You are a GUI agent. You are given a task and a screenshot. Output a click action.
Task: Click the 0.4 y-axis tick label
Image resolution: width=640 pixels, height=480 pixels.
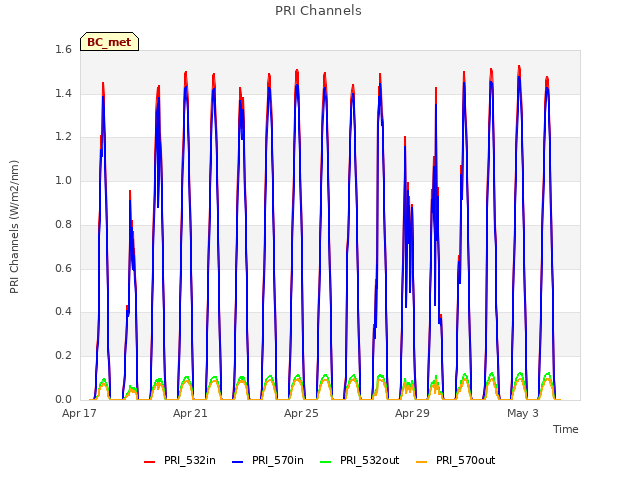pyautogui.click(x=63, y=311)
